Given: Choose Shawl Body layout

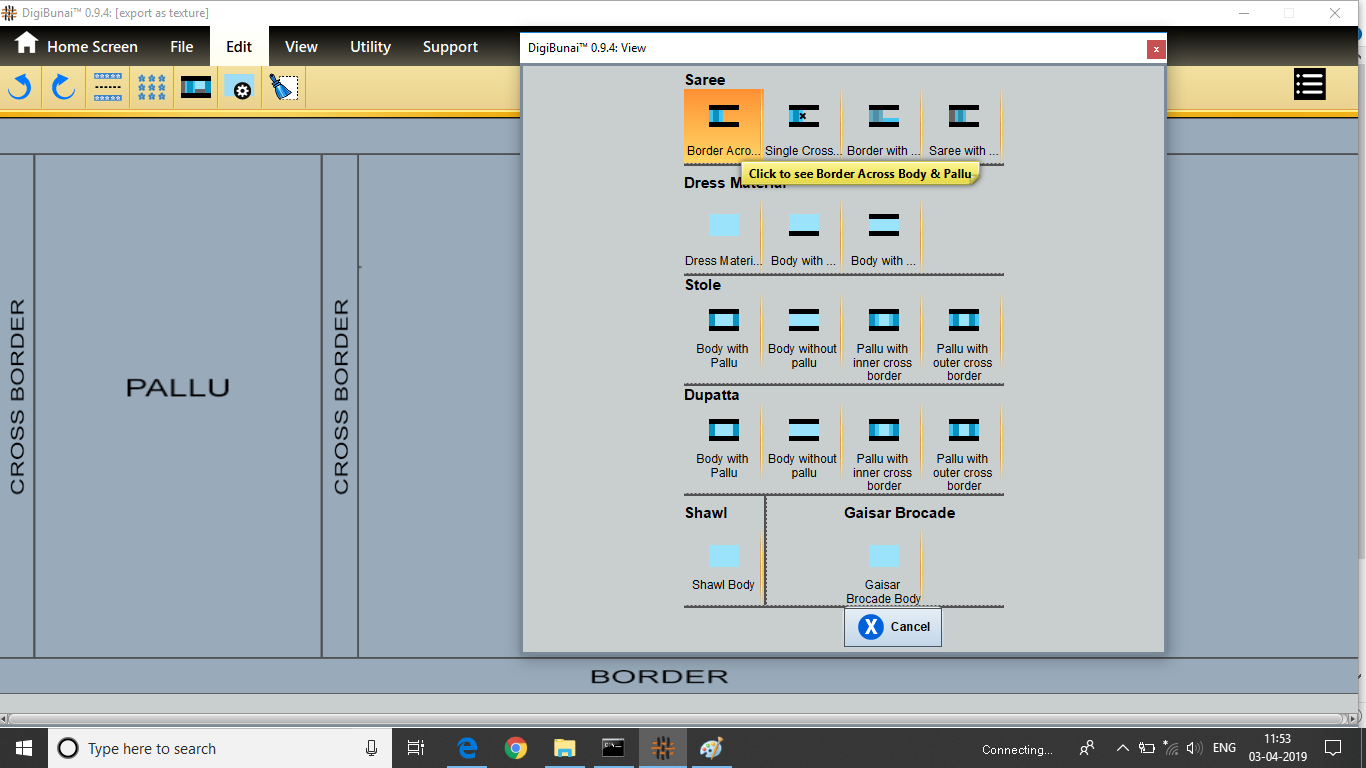Looking at the screenshot, I should tap(723, 566).
